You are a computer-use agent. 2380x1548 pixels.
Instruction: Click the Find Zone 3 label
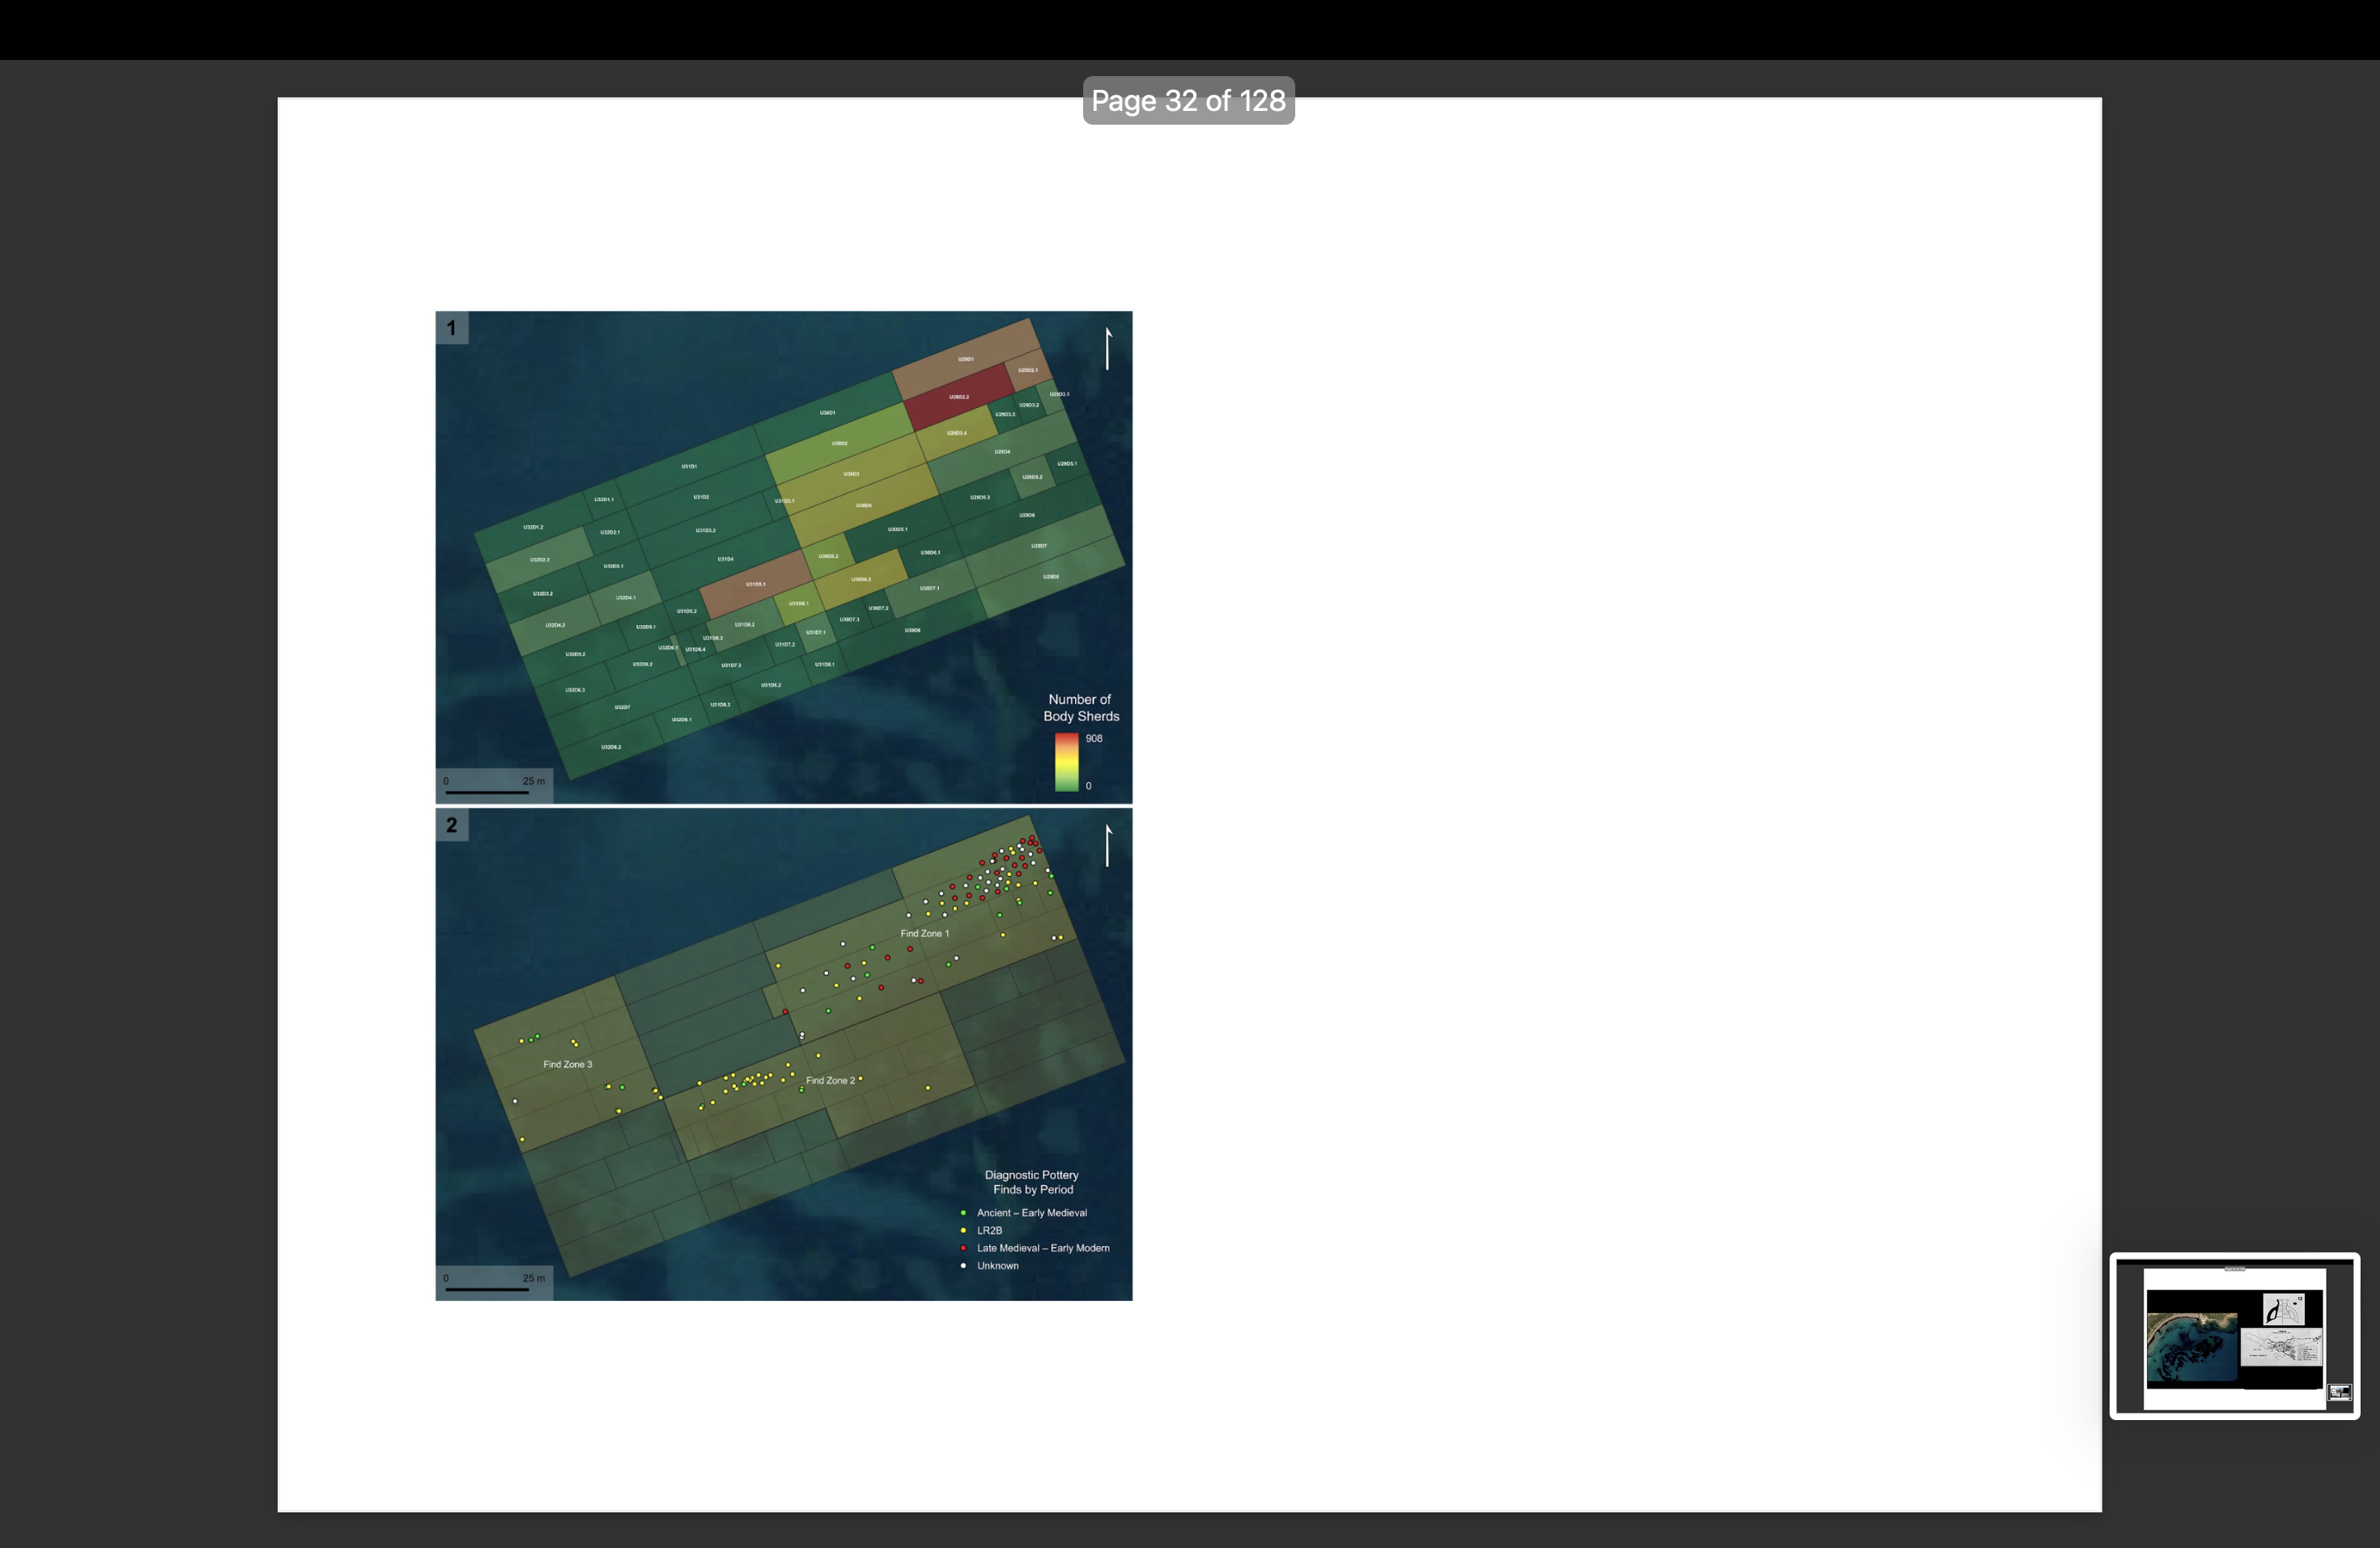(x=567, y=1065)
